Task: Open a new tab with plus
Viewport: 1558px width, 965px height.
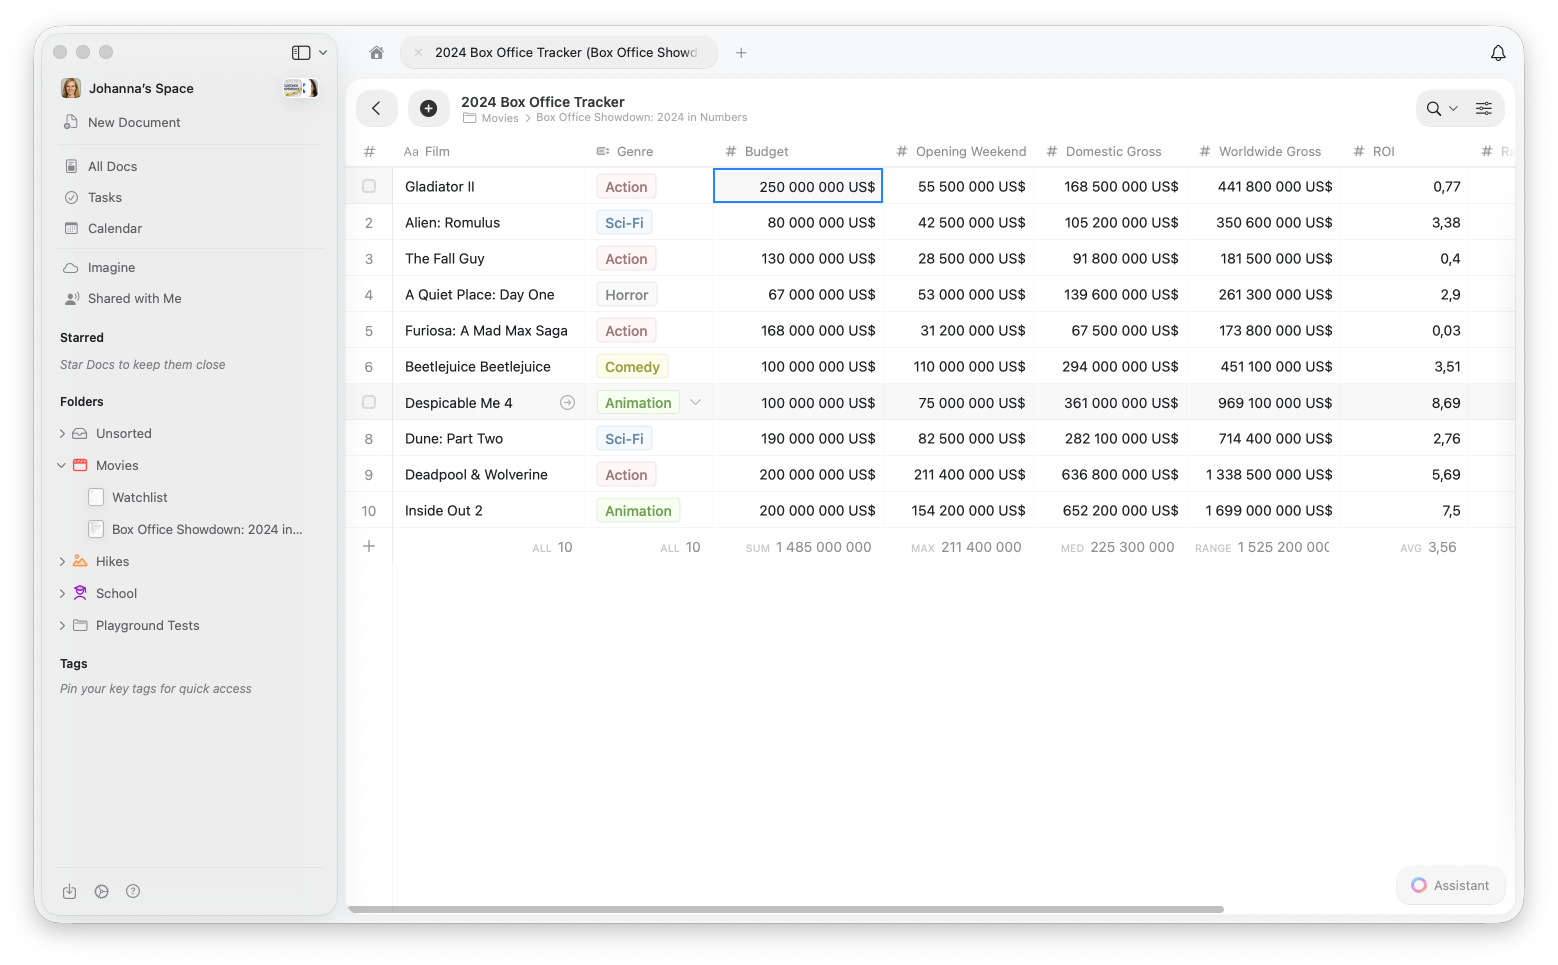Action: 741,53
